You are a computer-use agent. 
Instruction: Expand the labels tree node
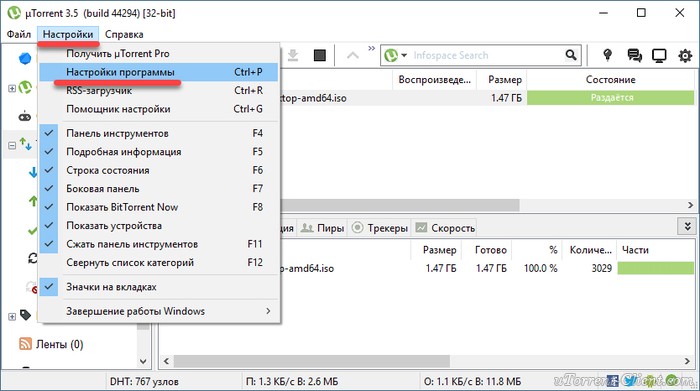12,316
